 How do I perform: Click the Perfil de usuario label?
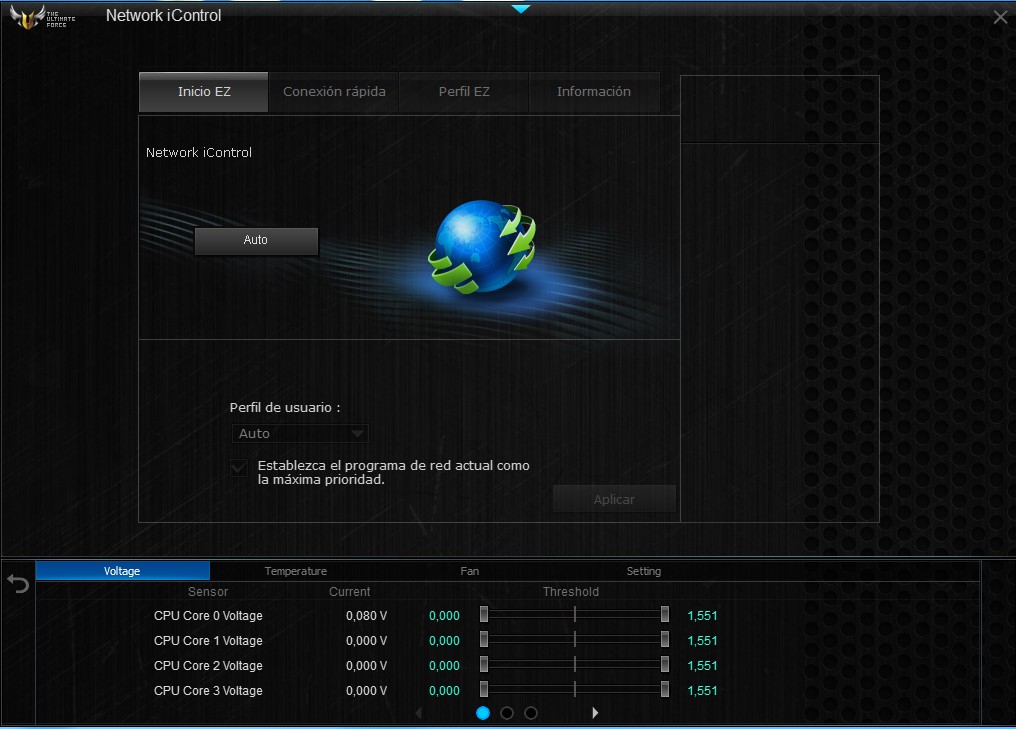click(285, 408)
